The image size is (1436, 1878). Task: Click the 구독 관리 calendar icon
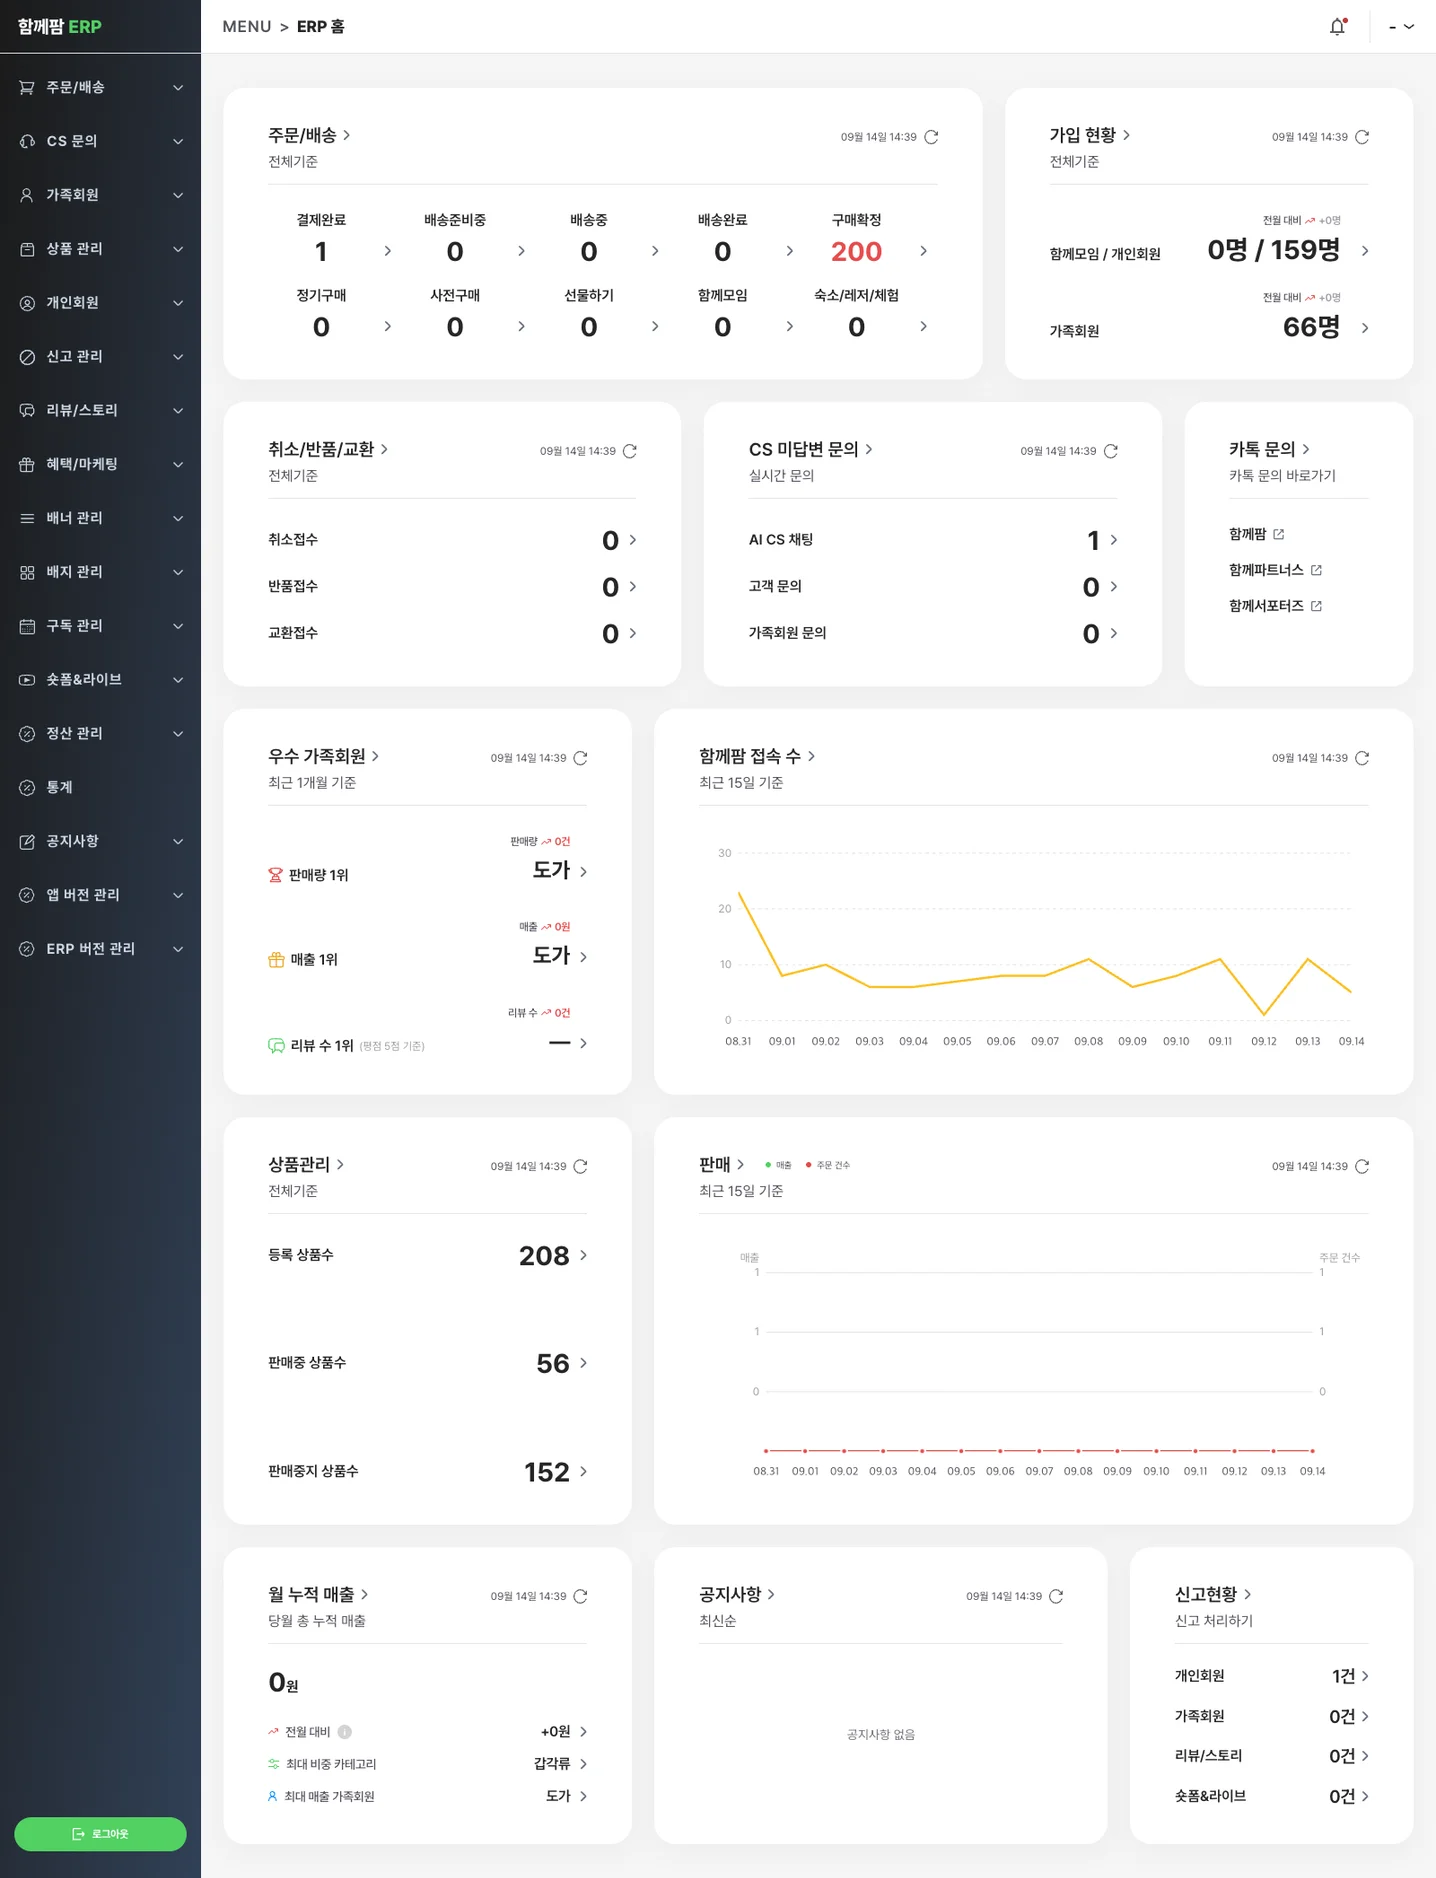coord(27,626)
